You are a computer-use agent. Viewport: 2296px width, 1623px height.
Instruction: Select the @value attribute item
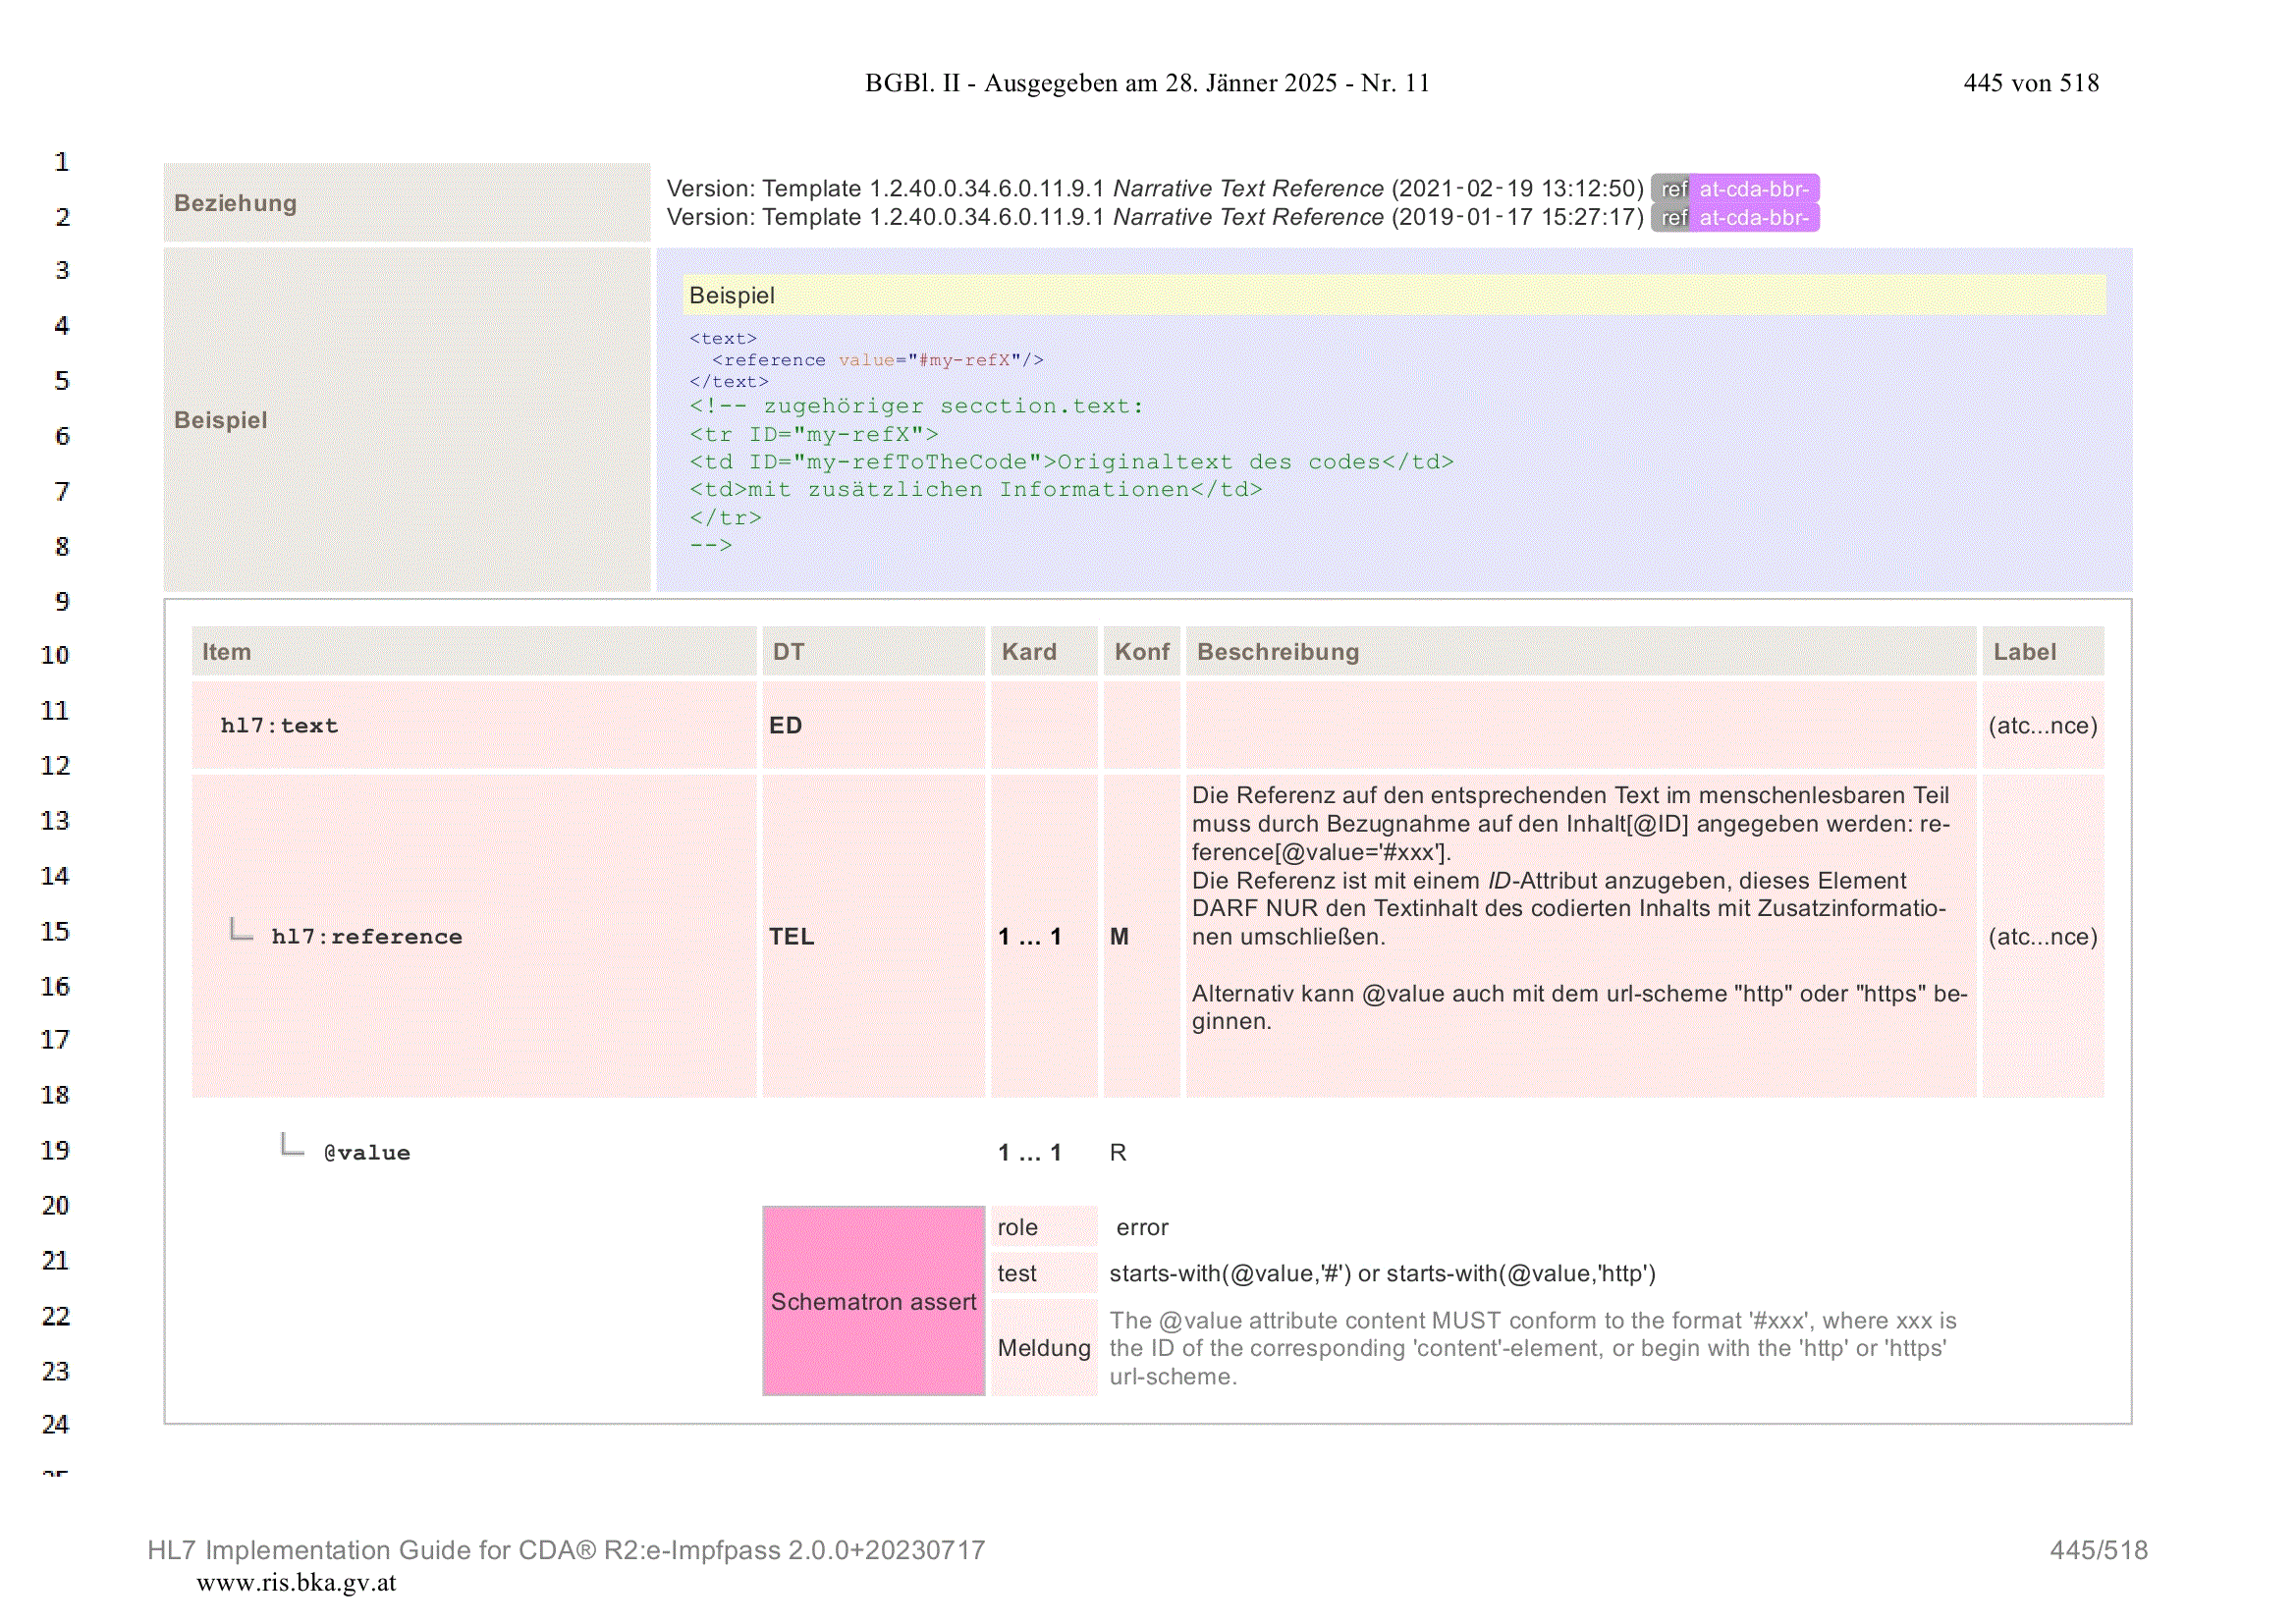point(366,1153)
